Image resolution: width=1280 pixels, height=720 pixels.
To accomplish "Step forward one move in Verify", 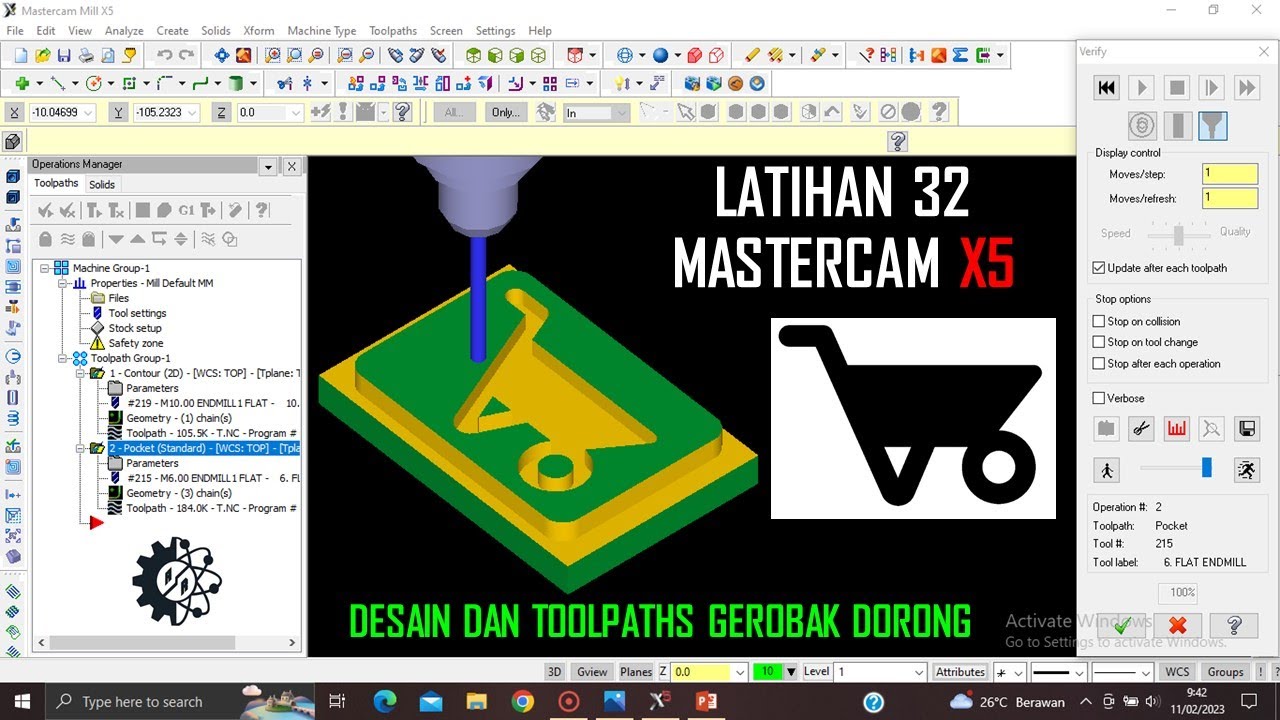I will click(1211, 88).
